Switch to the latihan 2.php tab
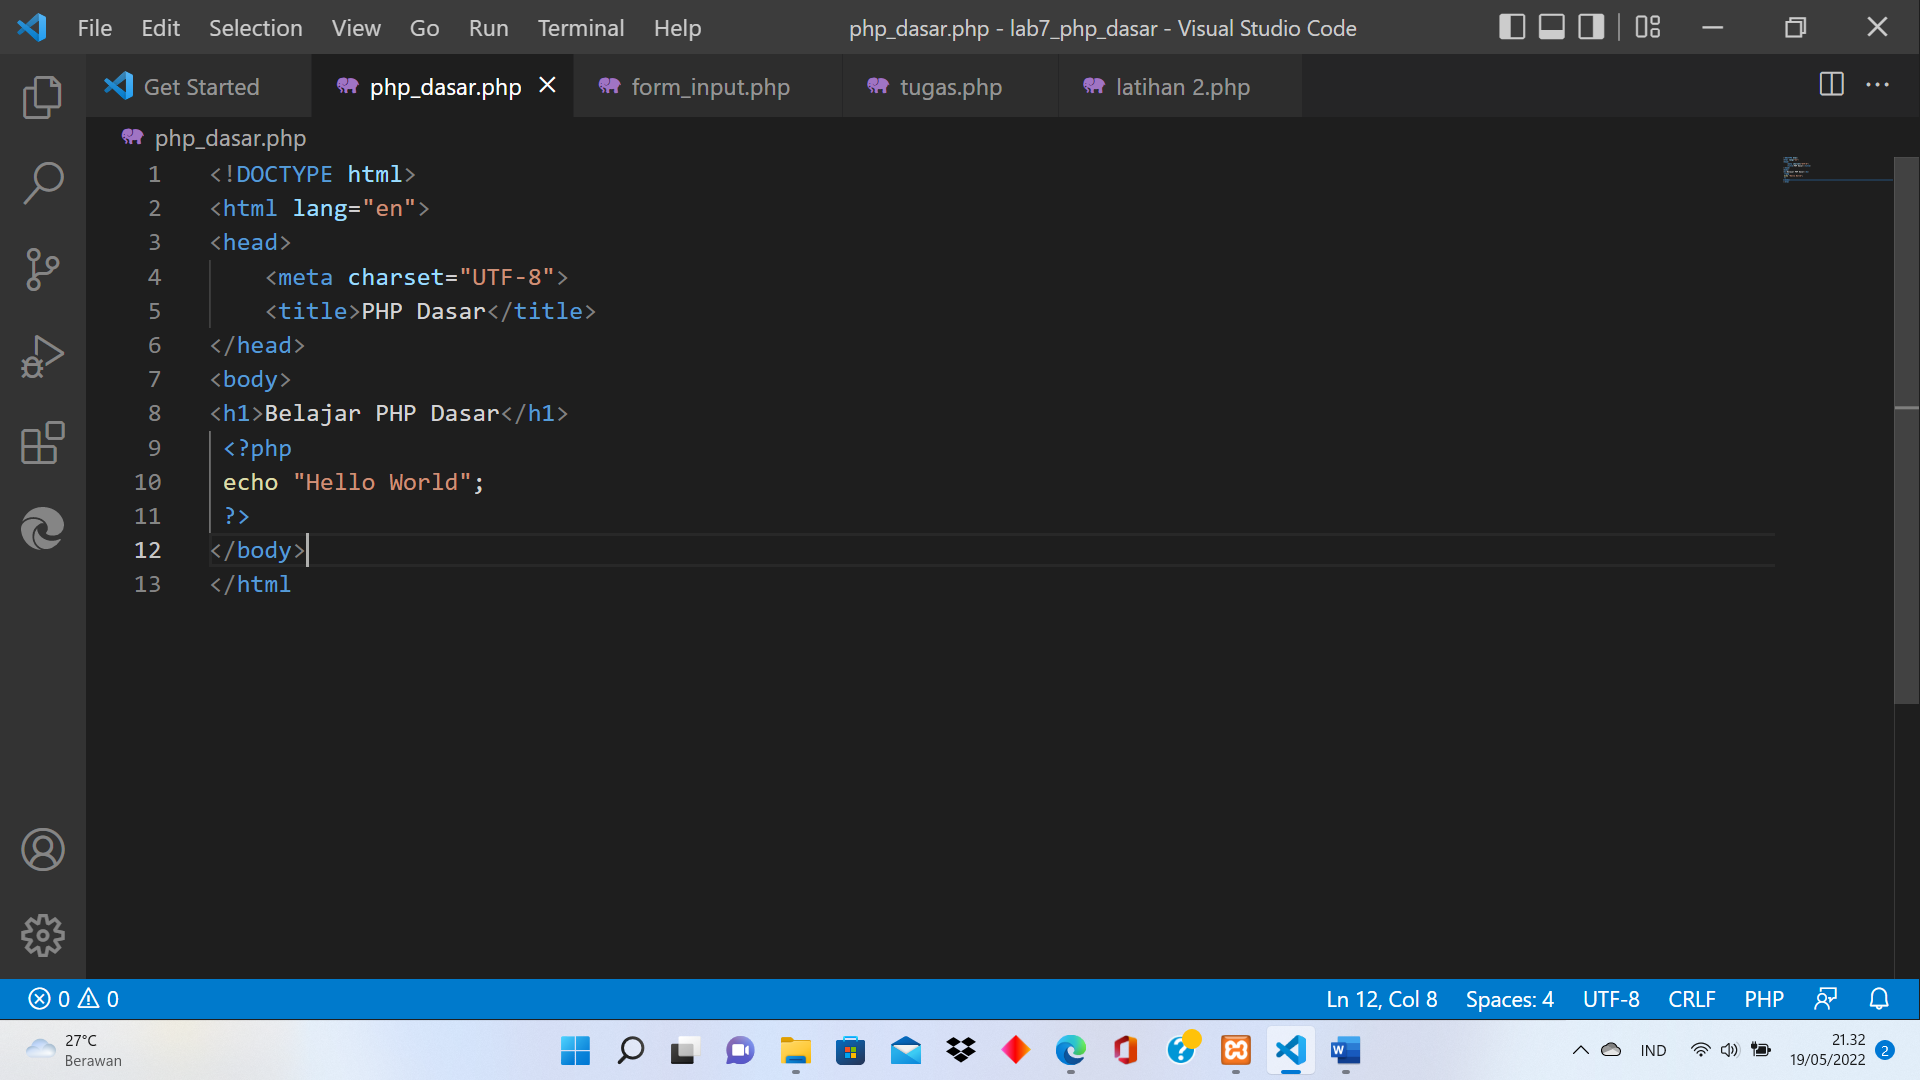 [1181, 87]
